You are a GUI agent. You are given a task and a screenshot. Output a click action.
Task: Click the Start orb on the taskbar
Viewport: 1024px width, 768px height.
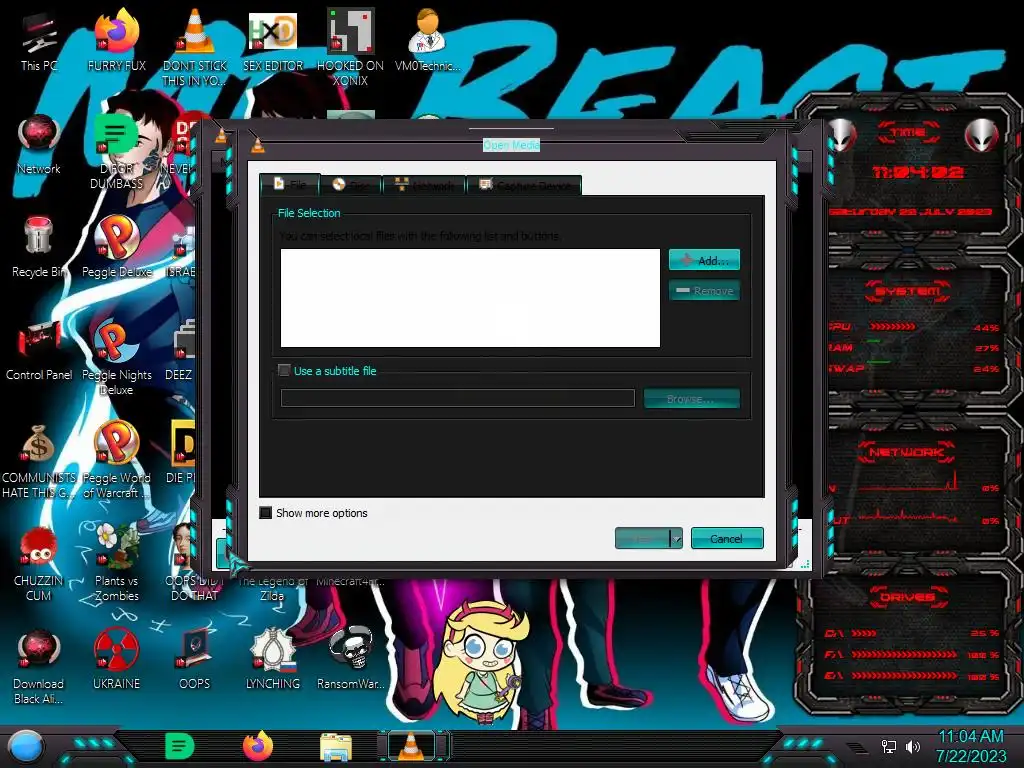click(26, 746)
